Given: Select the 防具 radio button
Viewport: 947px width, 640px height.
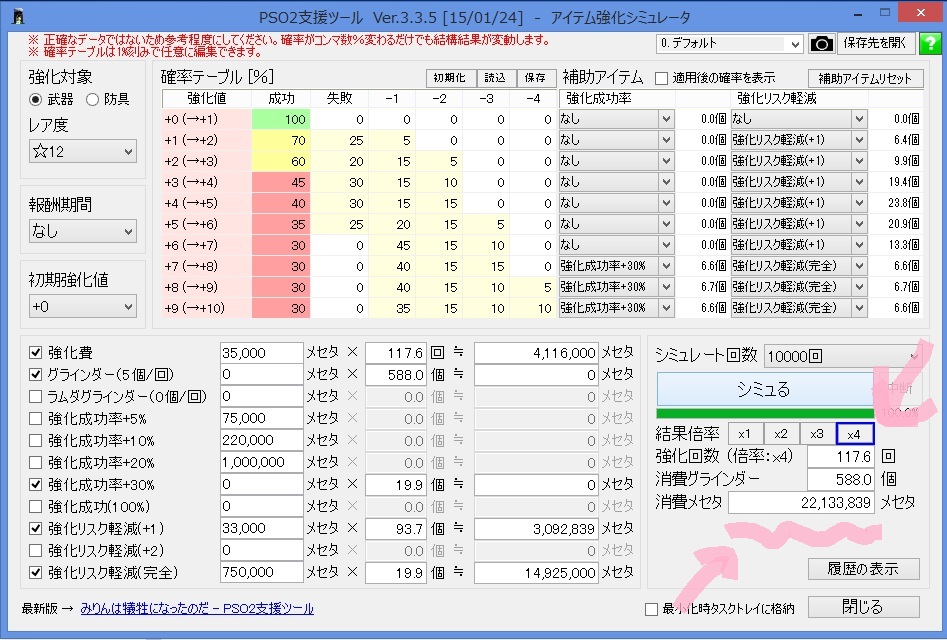Looking at the screenshot, I should tap(92, 99).
